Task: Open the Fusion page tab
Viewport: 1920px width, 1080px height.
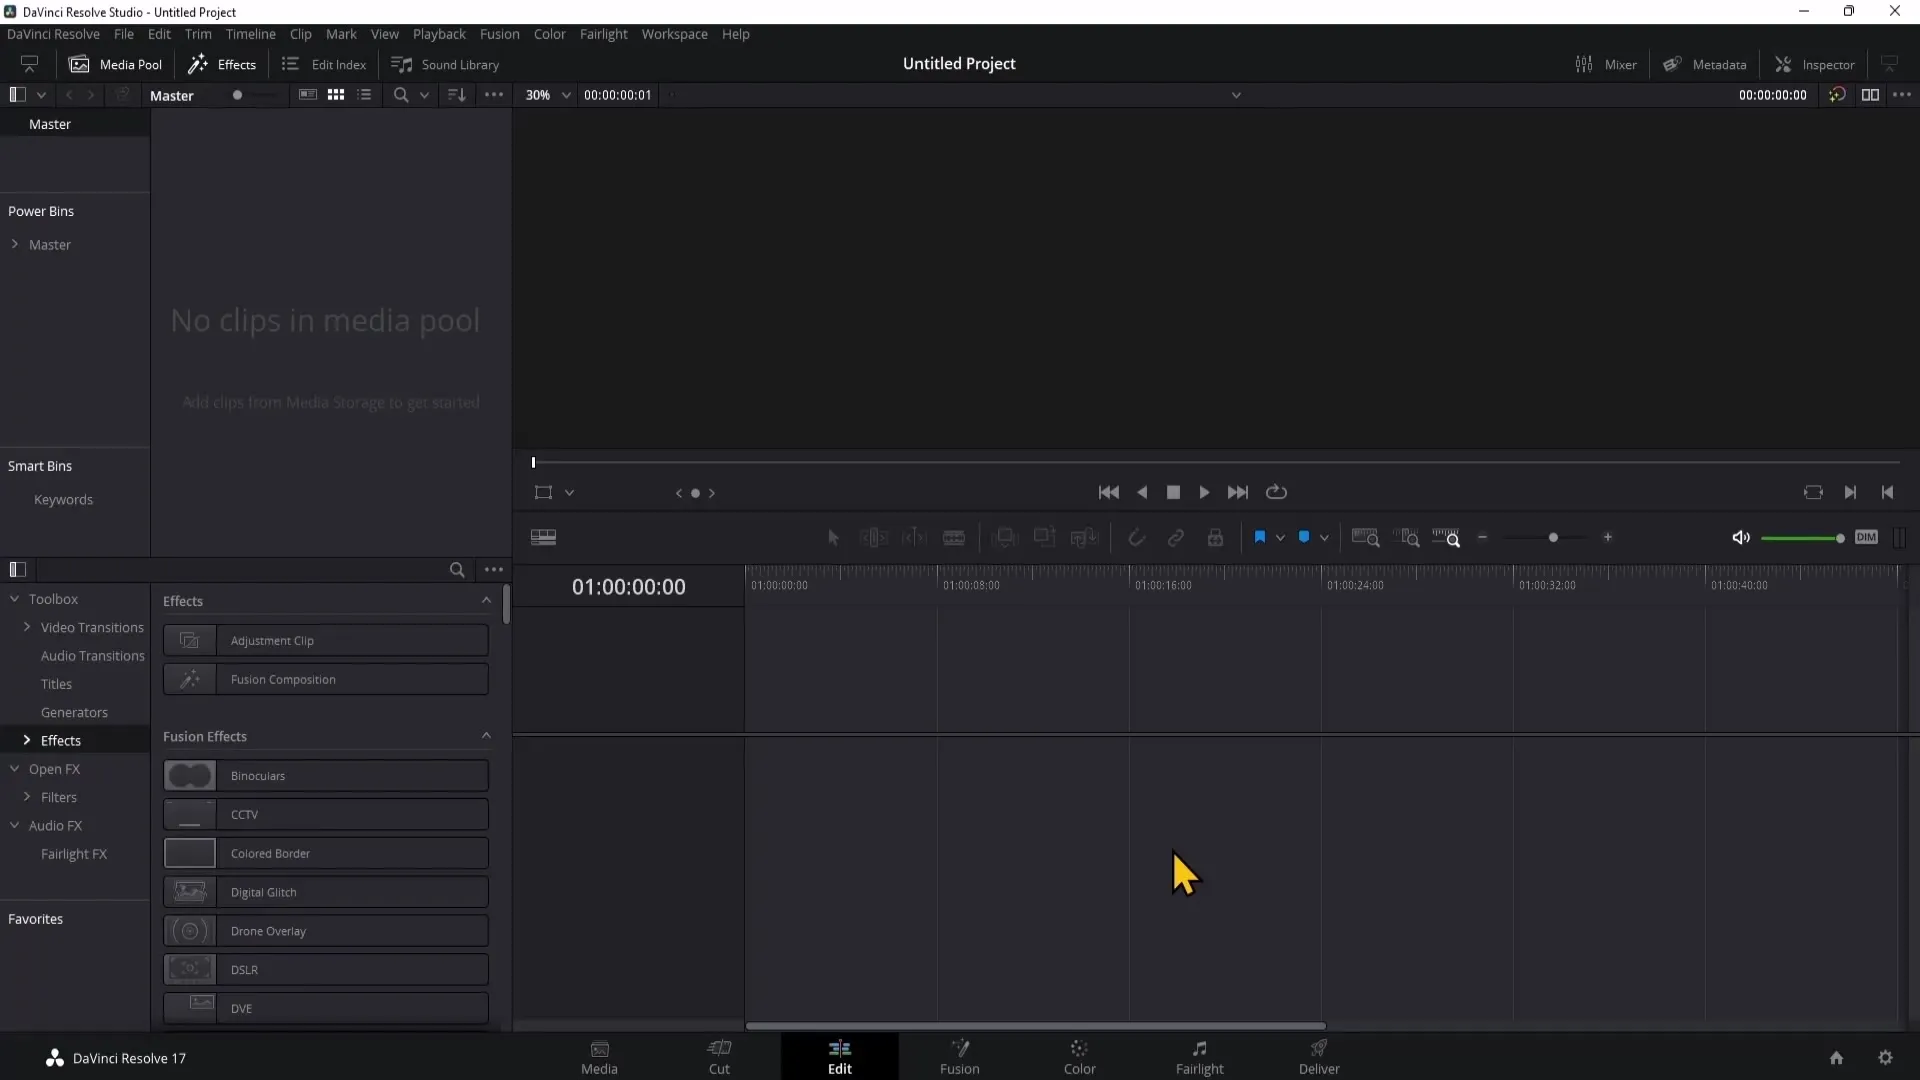Action: pos(960,1055)
